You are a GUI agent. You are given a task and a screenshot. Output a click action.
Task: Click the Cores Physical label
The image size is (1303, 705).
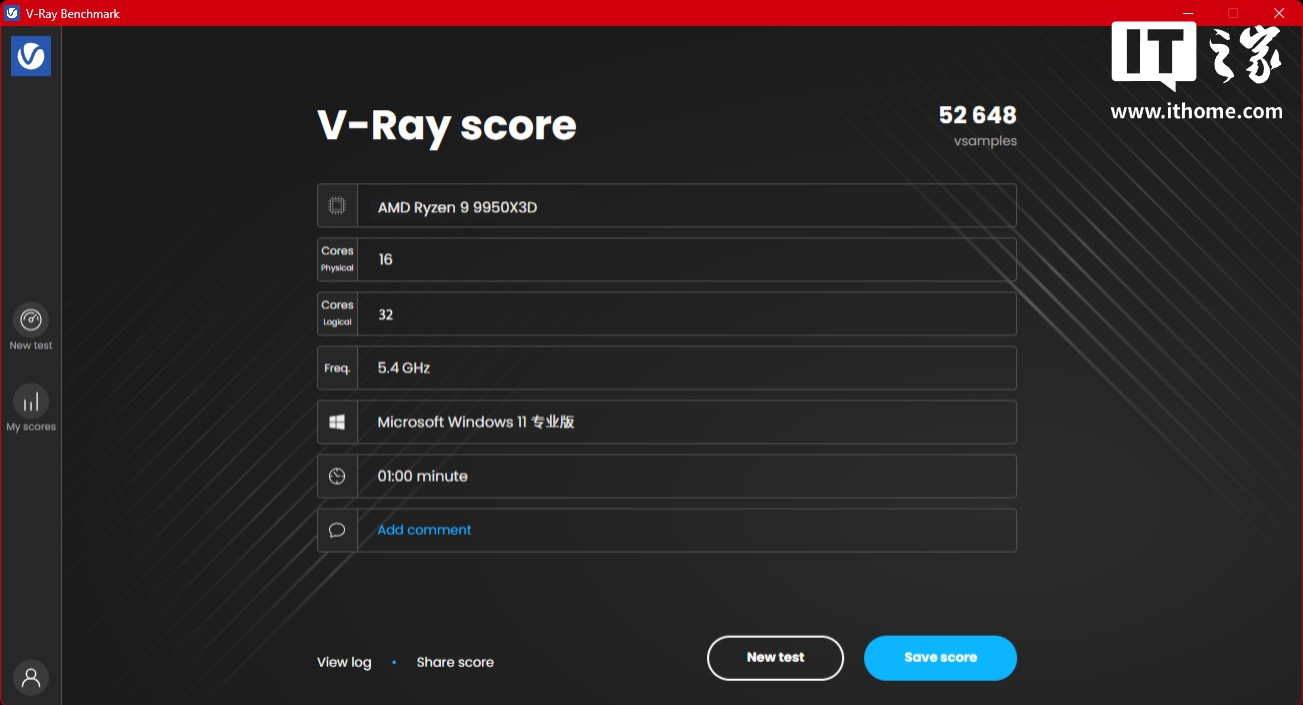pos(337,259)
